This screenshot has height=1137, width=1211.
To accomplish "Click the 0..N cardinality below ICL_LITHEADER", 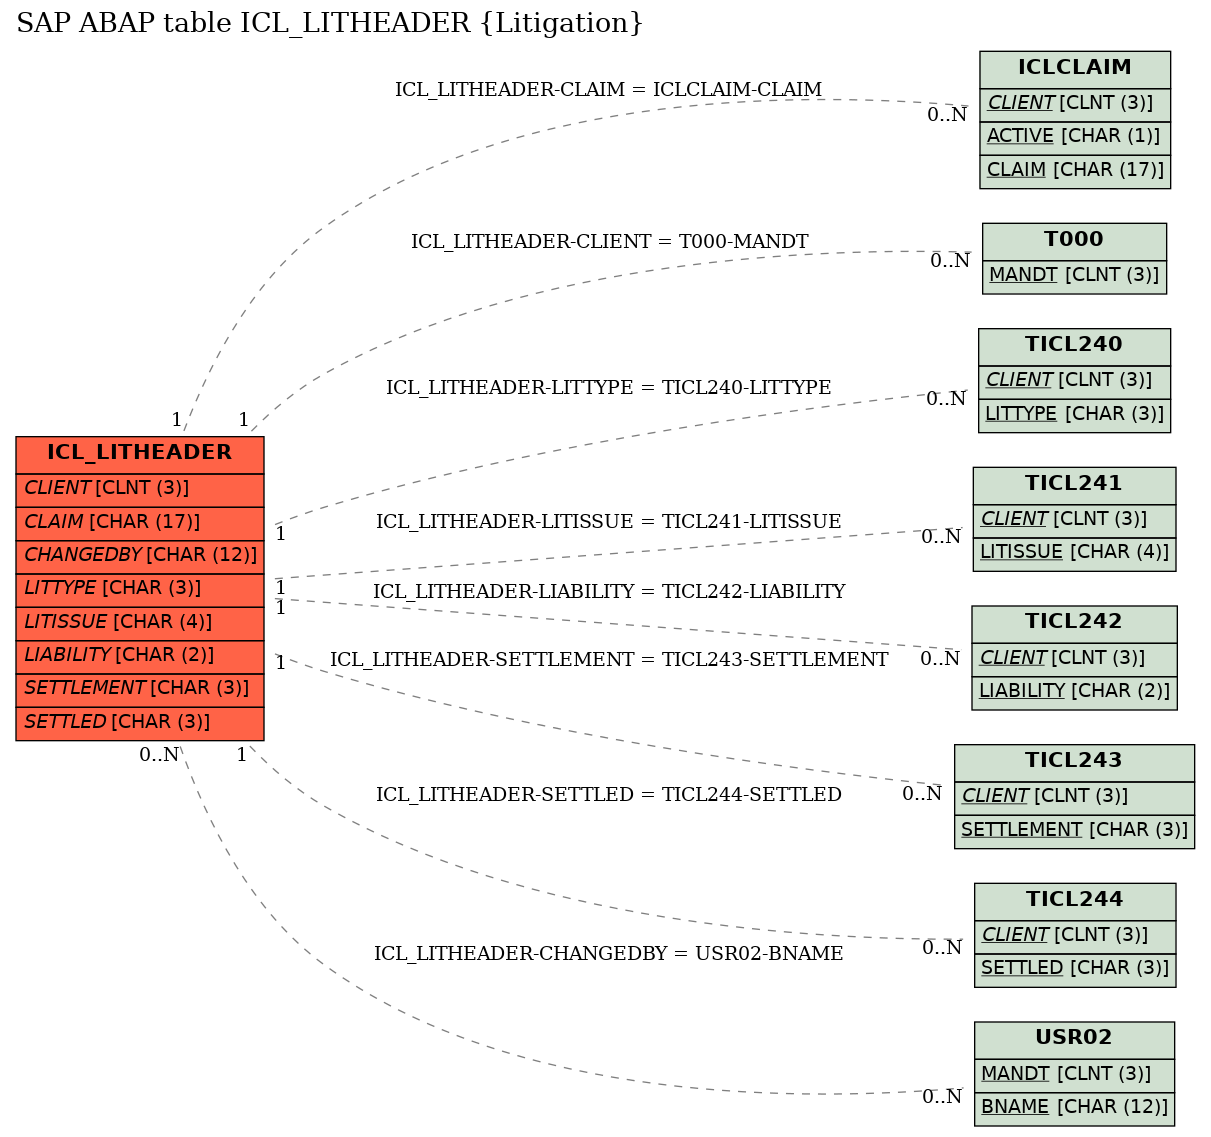I will click(159, 755).
